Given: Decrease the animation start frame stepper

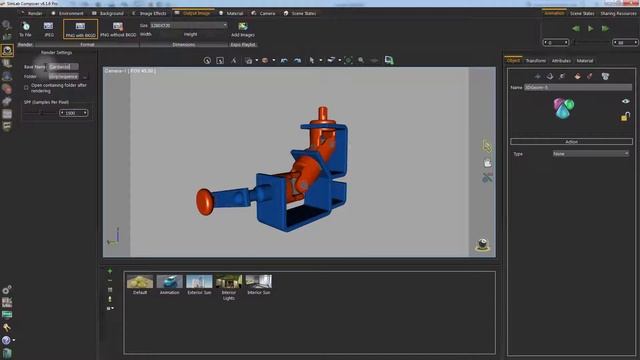Looking at the screenshot, I should tap(545, 42).
